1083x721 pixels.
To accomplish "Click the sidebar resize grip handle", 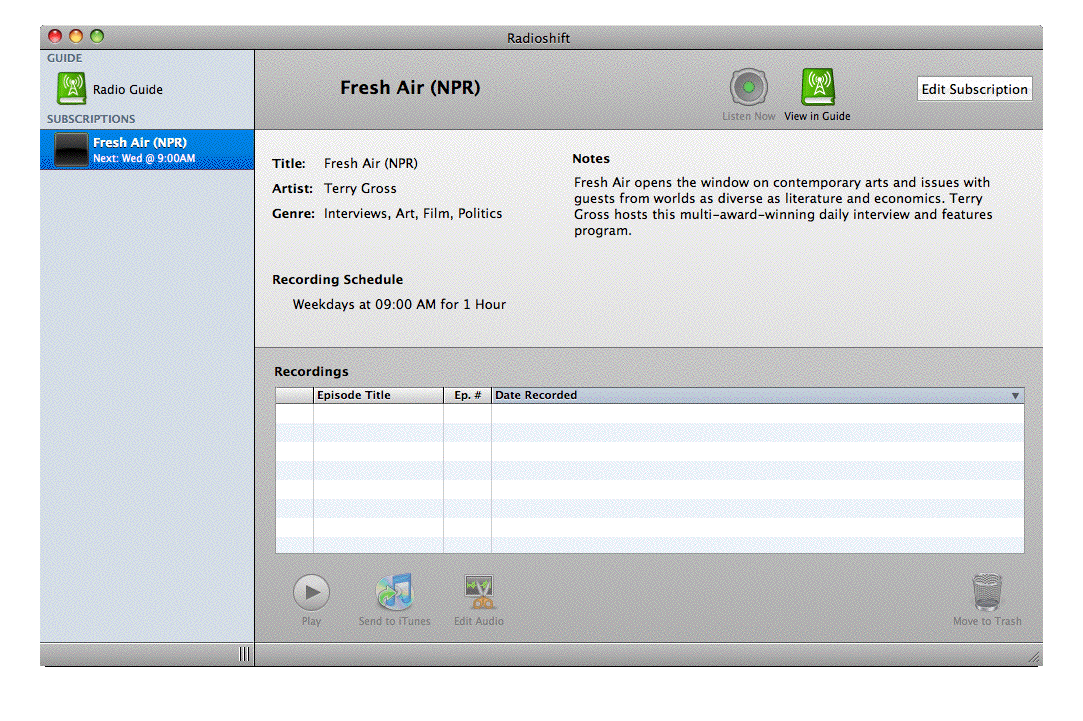I will (x=244, y=654).
